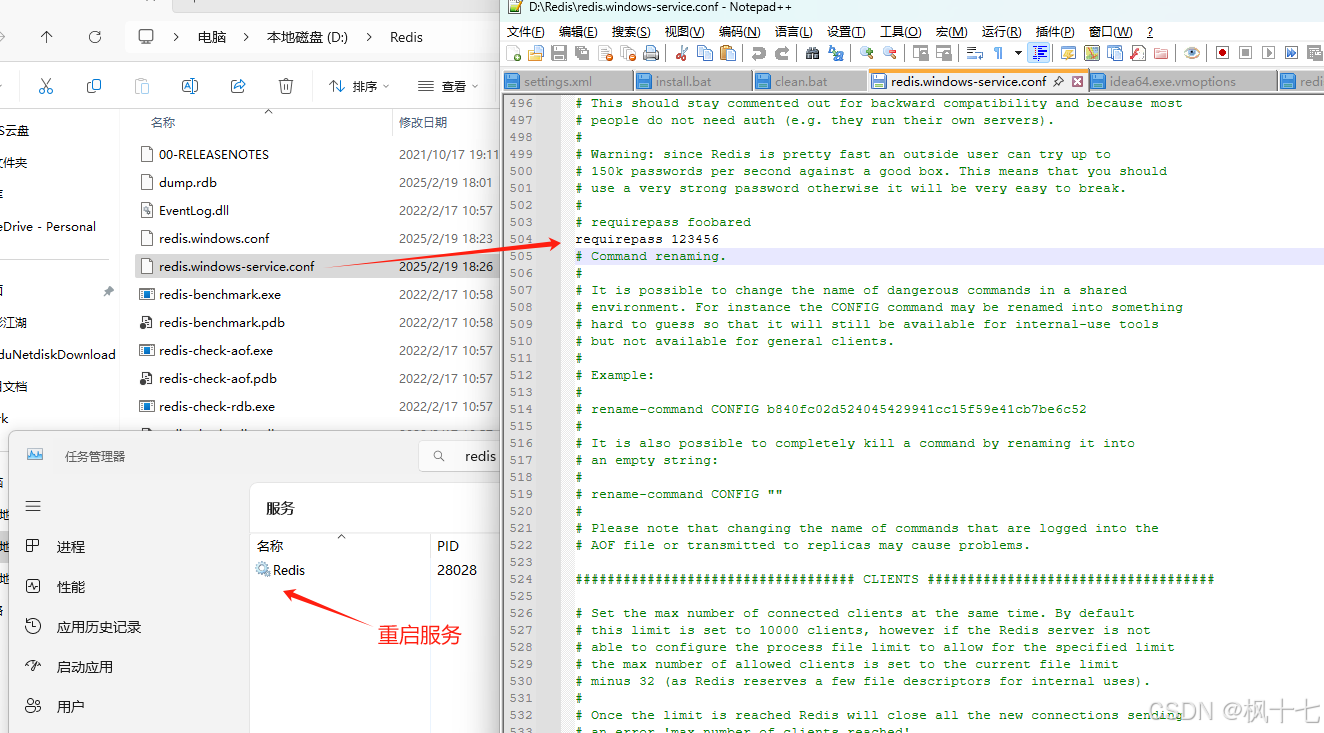Click the New file icon in Notepad++

coord(514,53)
